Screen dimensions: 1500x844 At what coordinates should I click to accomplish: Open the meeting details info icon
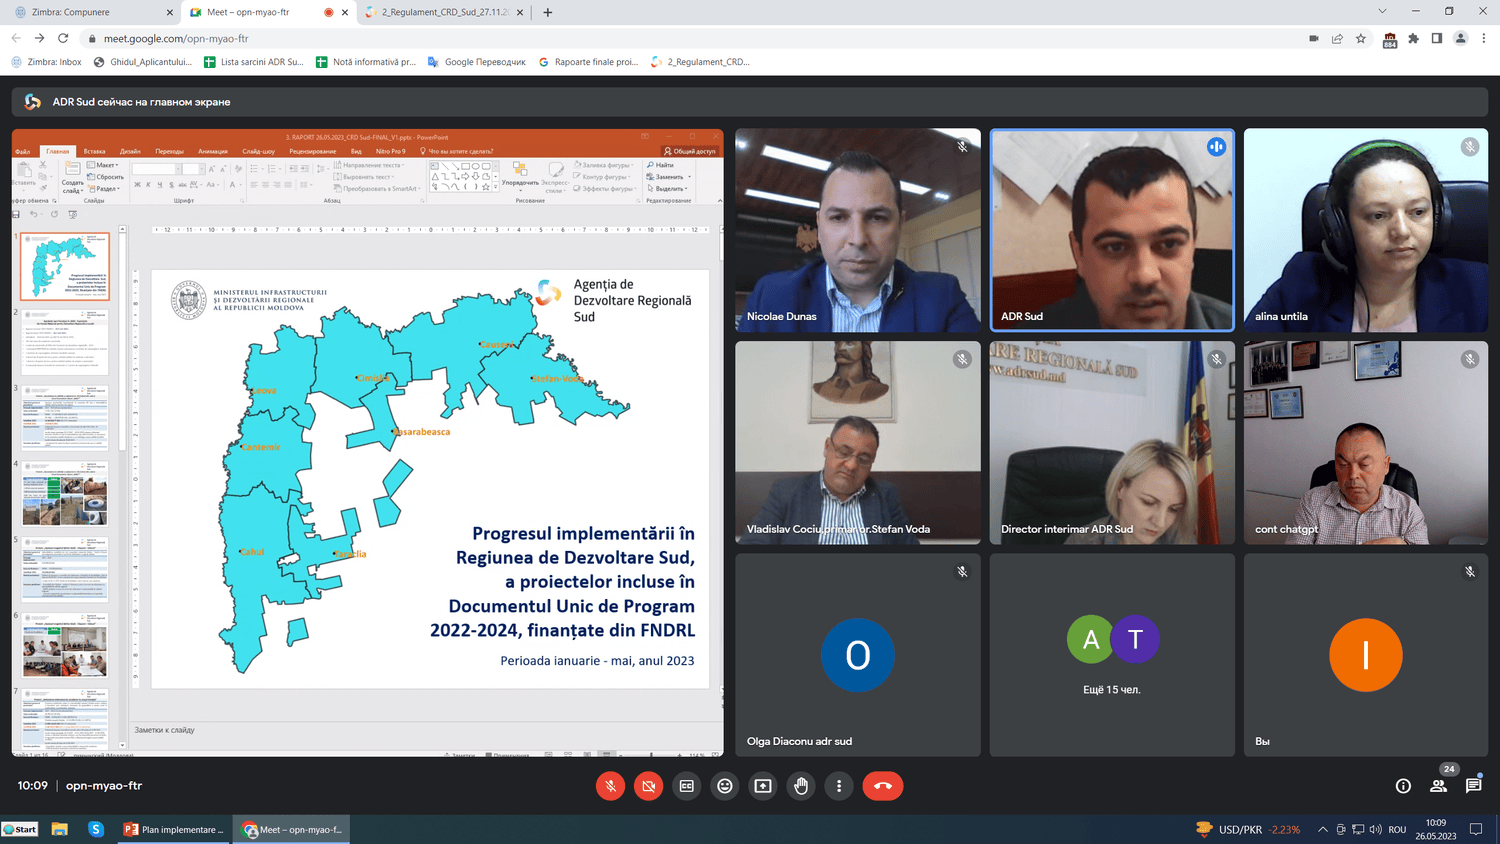pyautogui.click(x=1403, y=786)
